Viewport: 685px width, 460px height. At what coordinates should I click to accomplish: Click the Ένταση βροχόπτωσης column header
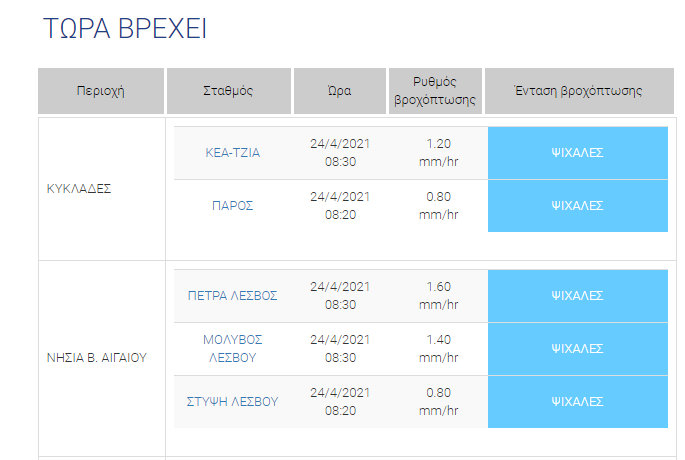578,91
